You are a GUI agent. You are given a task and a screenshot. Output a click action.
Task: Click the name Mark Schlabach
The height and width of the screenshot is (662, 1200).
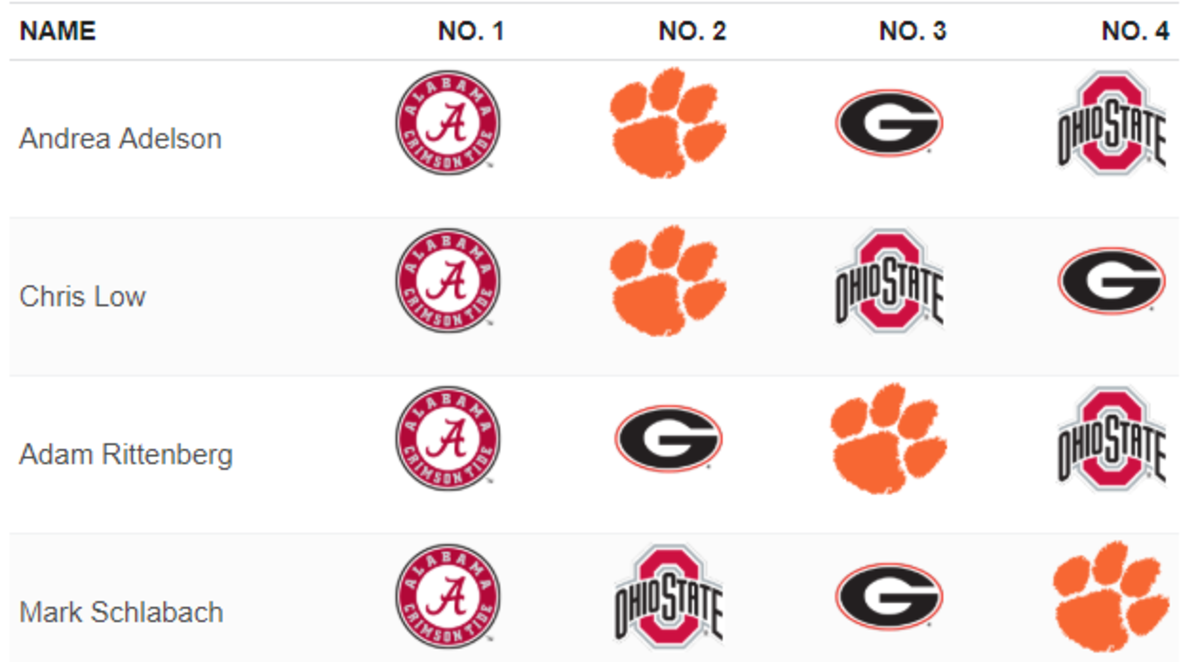pyautogui.click(x=121, y=612)
